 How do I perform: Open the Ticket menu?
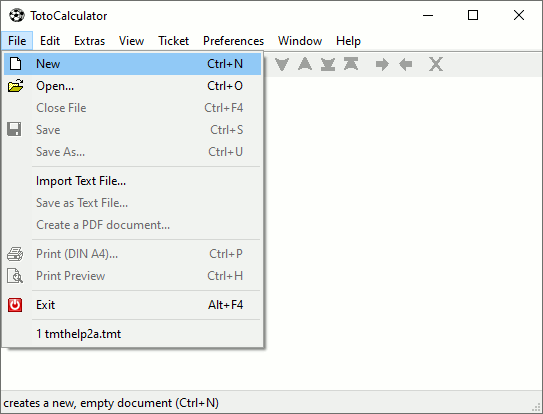click(x=173, y=41)
